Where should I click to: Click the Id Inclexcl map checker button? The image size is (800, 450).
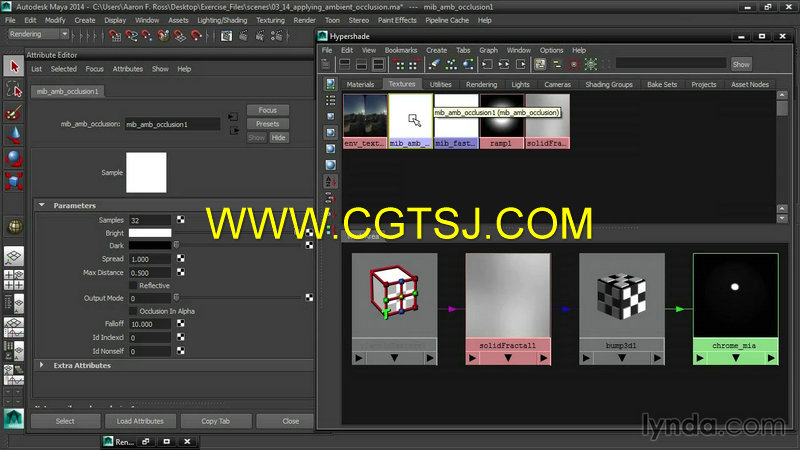point(181,337)
